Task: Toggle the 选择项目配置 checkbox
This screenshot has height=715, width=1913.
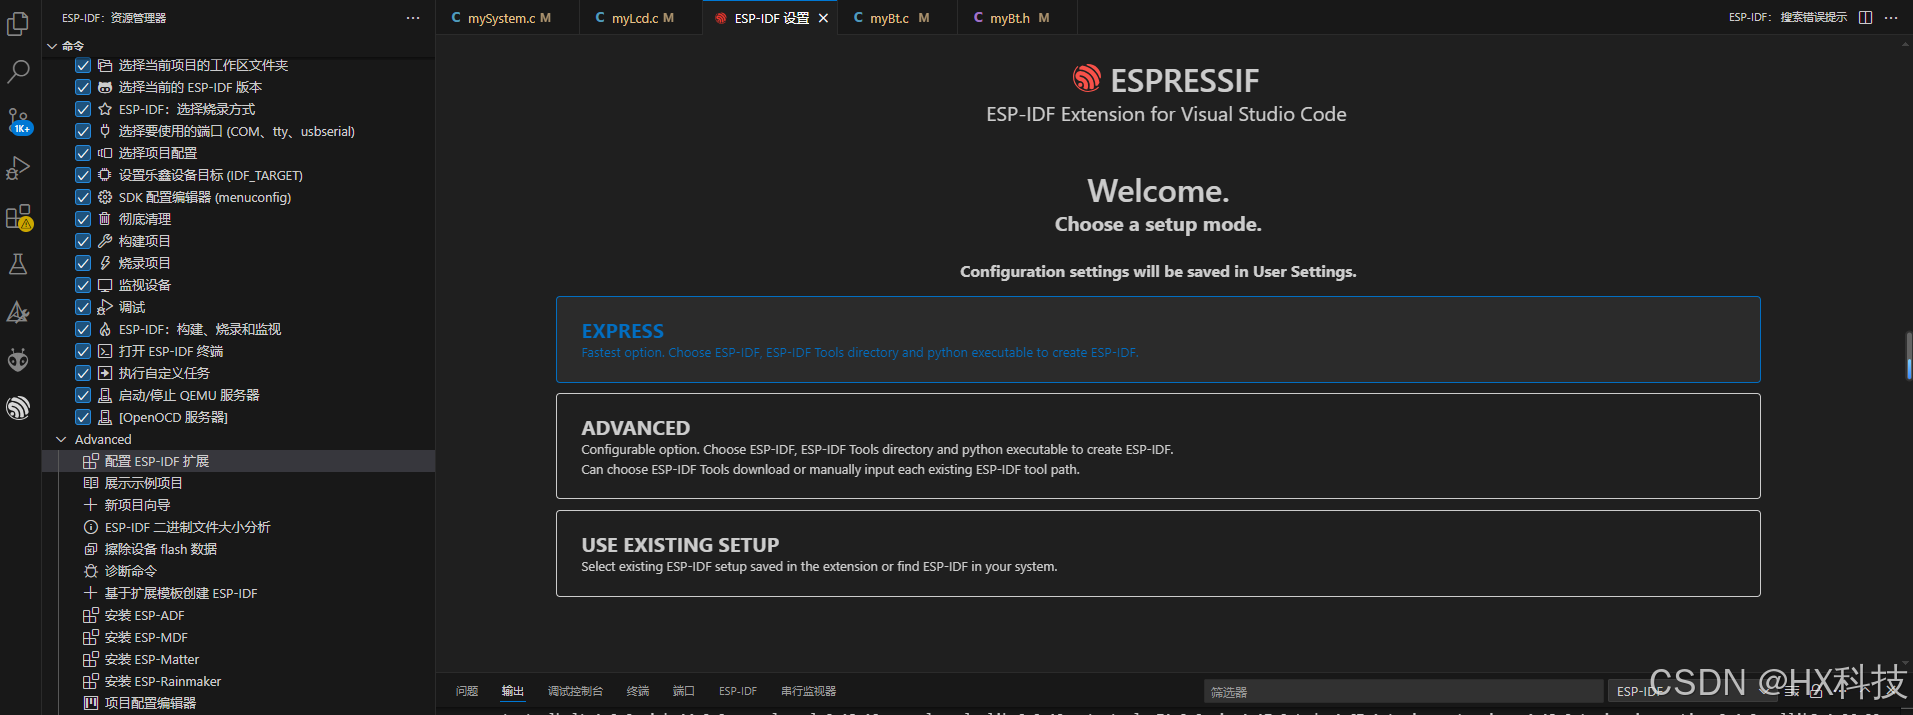Action: coord(83,153)
